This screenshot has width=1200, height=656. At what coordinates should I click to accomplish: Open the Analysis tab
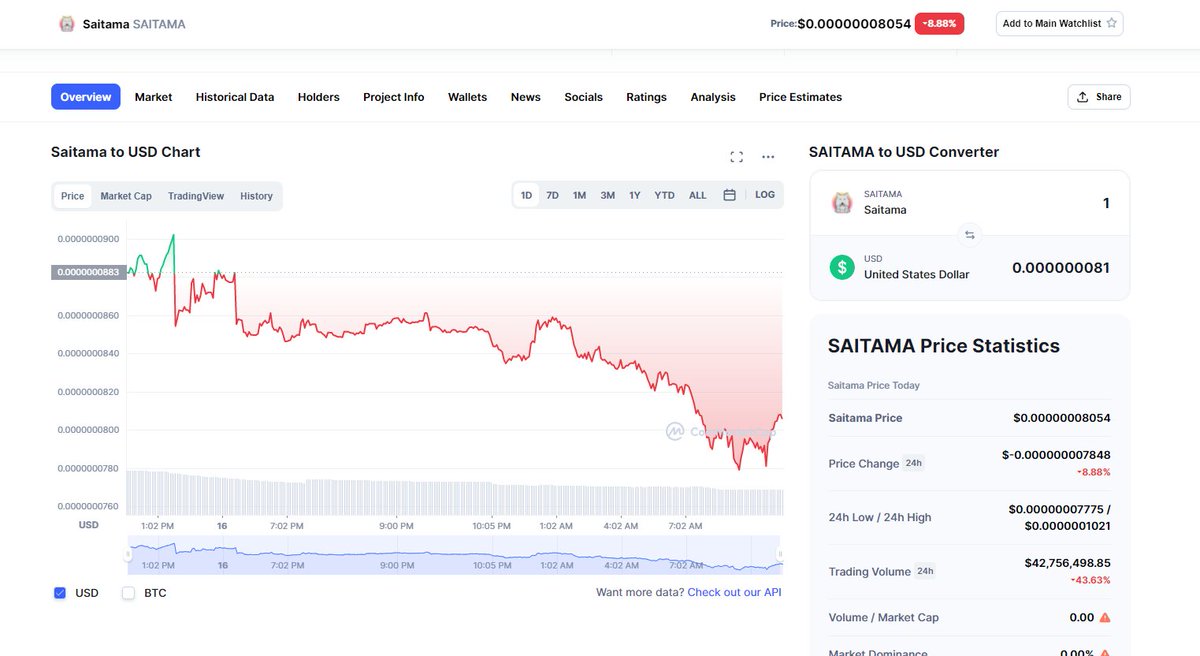tap(713, 97)
